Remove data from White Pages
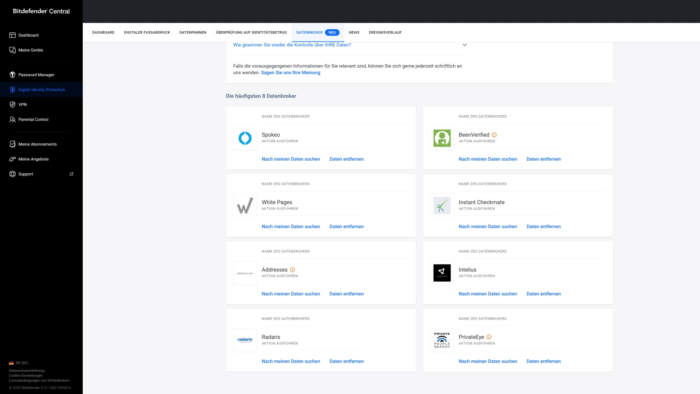700x394 pixels. [346, 227]
